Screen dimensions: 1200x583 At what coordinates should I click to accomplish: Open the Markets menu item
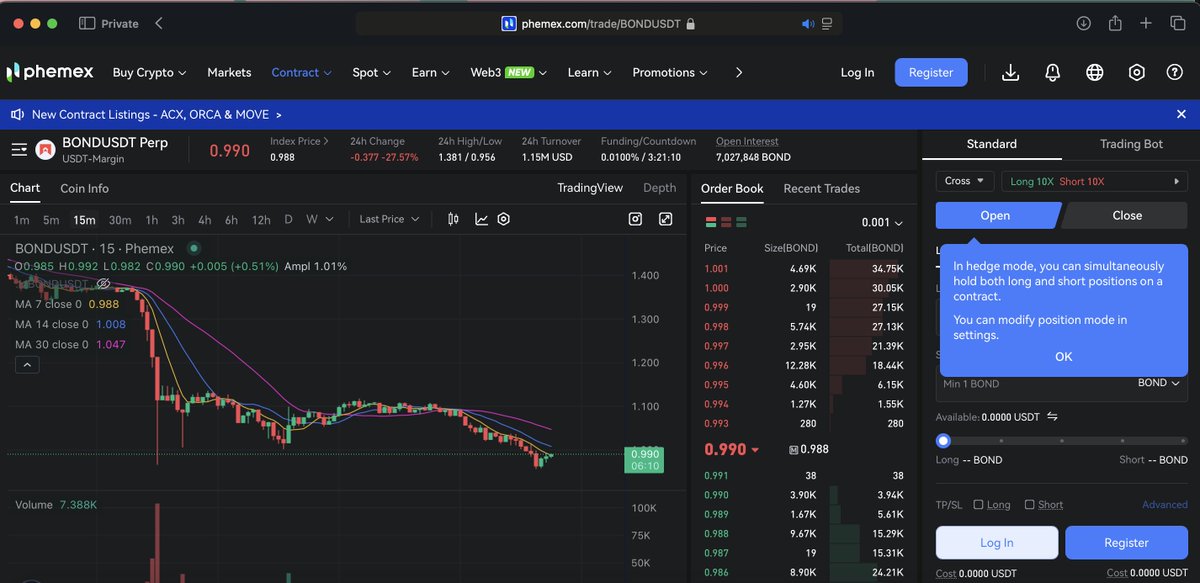pos(229,72)
